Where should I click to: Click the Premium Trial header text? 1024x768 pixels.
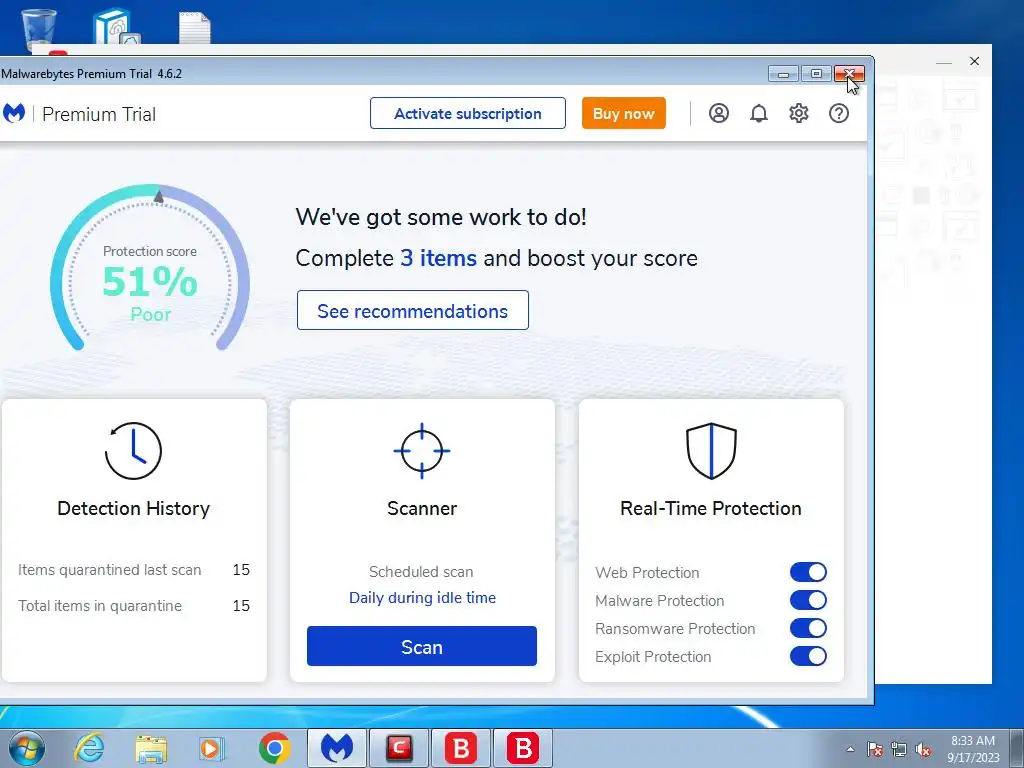coord(99,114)
